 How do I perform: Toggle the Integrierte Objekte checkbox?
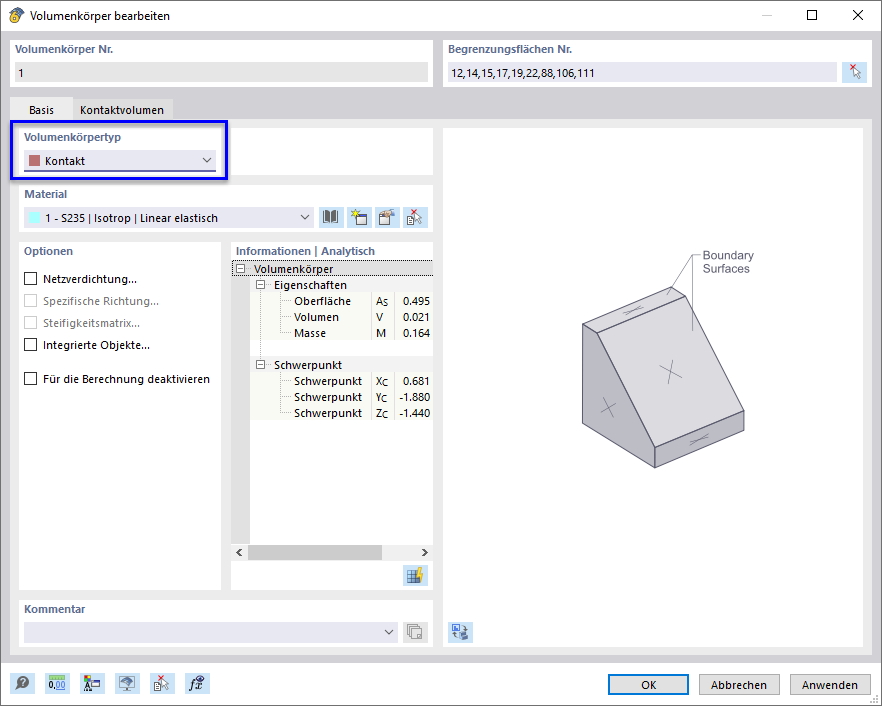coord(30,345)
